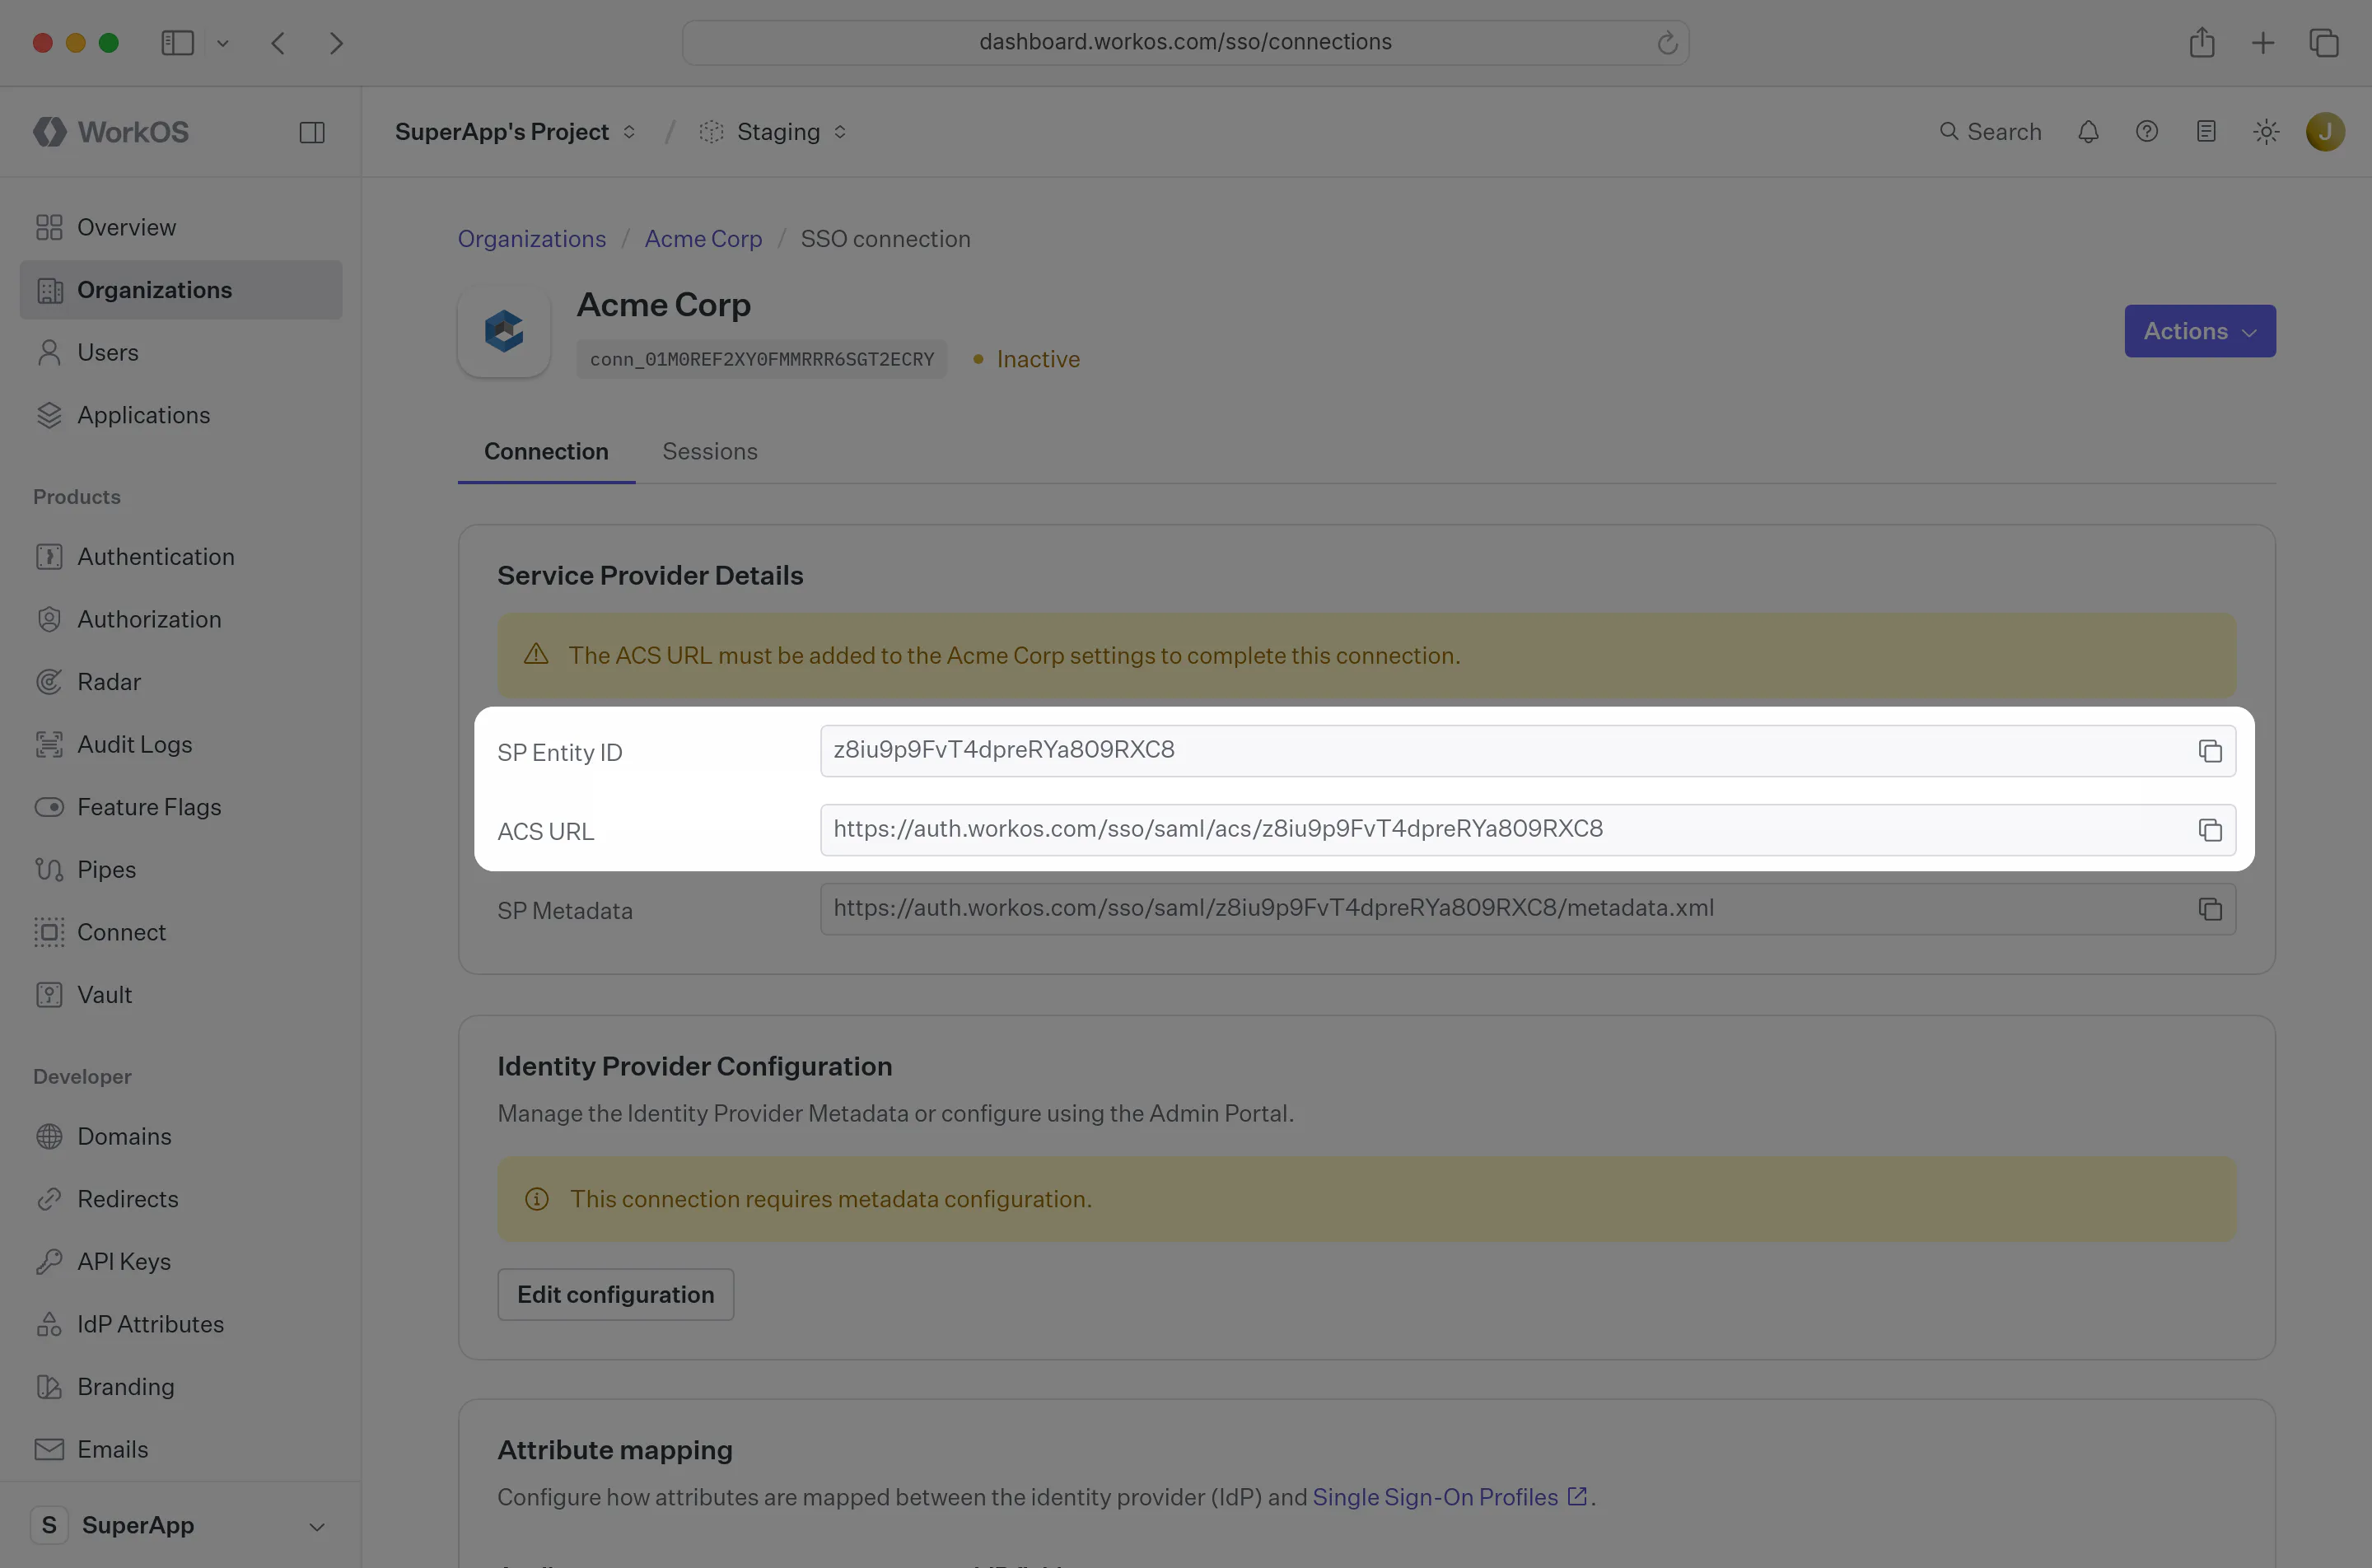Switch to the Sessions tab
The height and width of the screenshot is (1568, 2372).
(x=710, y=452)
